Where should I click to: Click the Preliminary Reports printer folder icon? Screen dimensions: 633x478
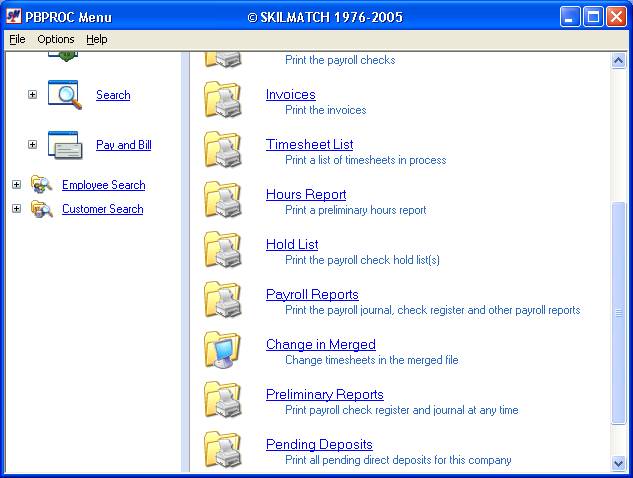click(x=223, y=400)
